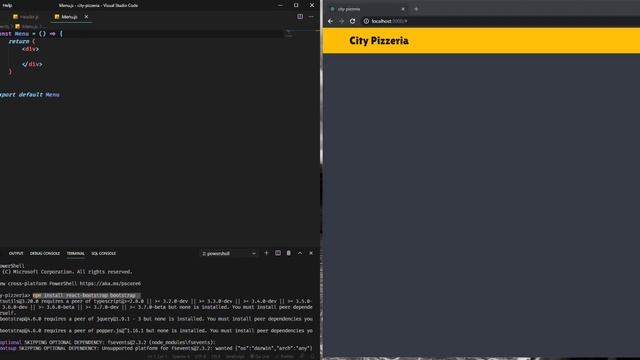Click the 'return (' line in the editor

tap(22, 41)
